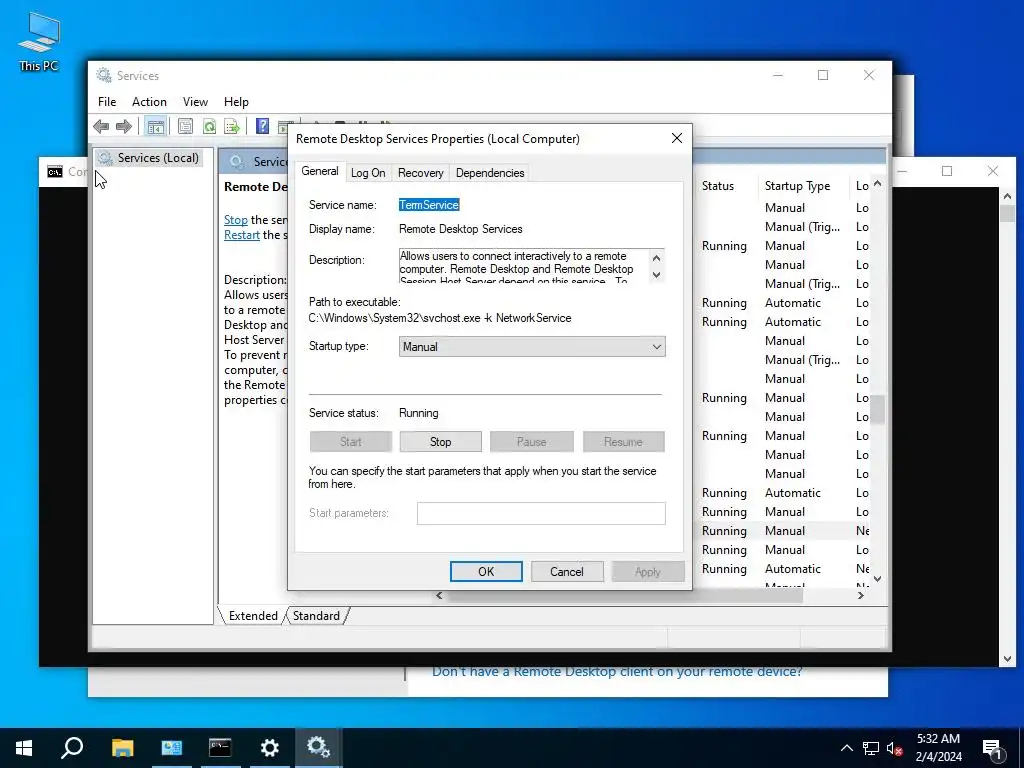Sort by the Startup Type column header

pyautogui.click(x=797, y=186)
